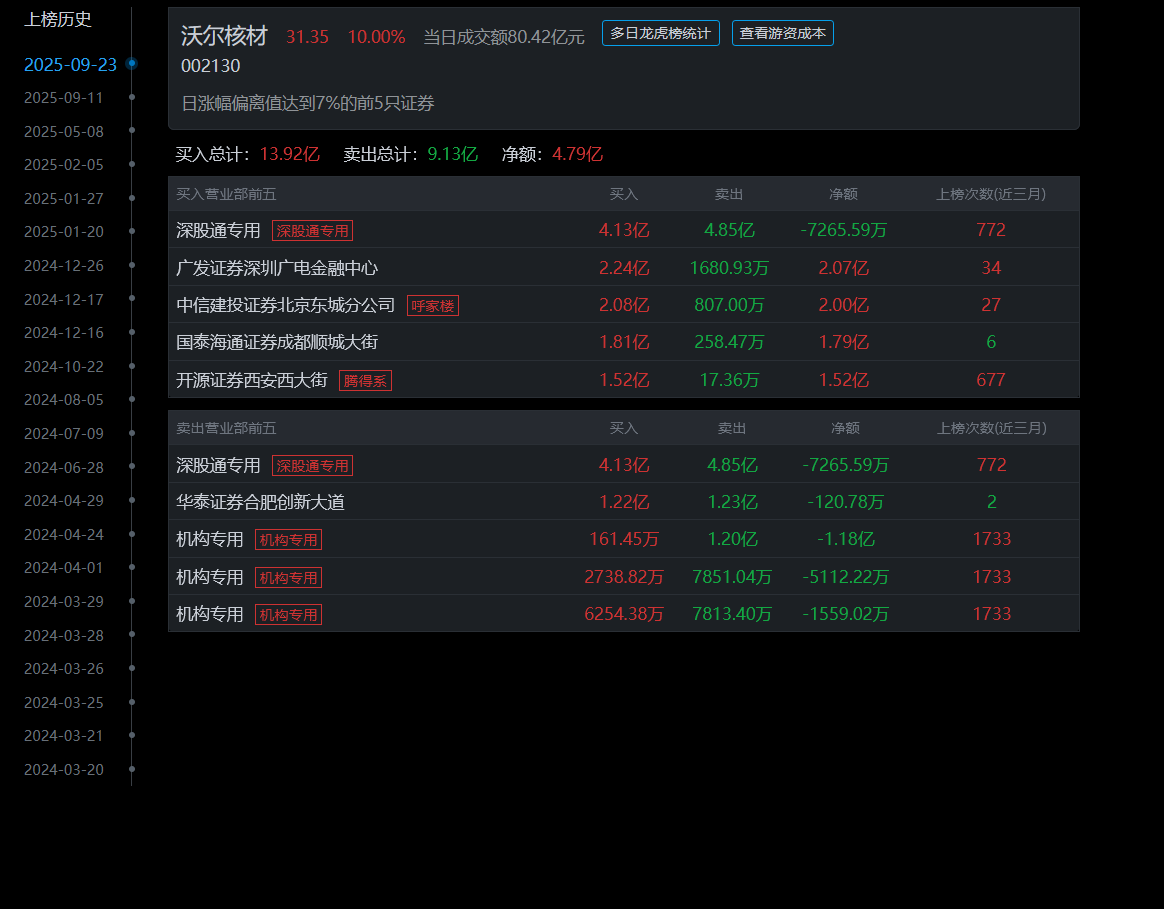The image size is (1164, 909).
Task: Select history date 2024-04-01
Action: 64,567
